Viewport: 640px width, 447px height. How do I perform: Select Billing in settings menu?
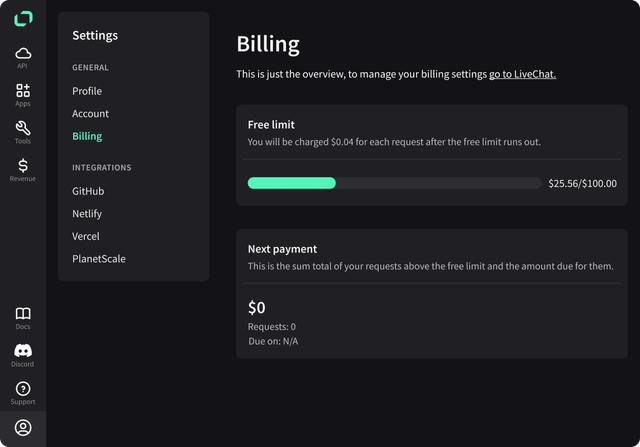point(87,136)
